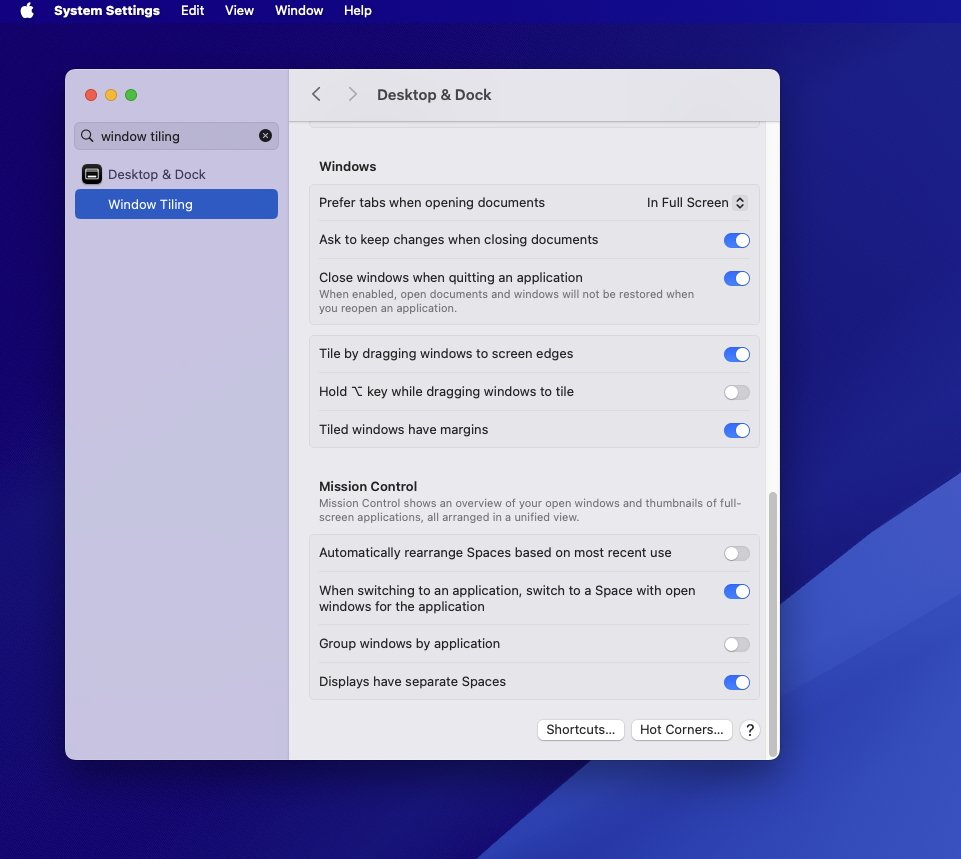
Task: Close the System Settings window
Action: [91, 95]
